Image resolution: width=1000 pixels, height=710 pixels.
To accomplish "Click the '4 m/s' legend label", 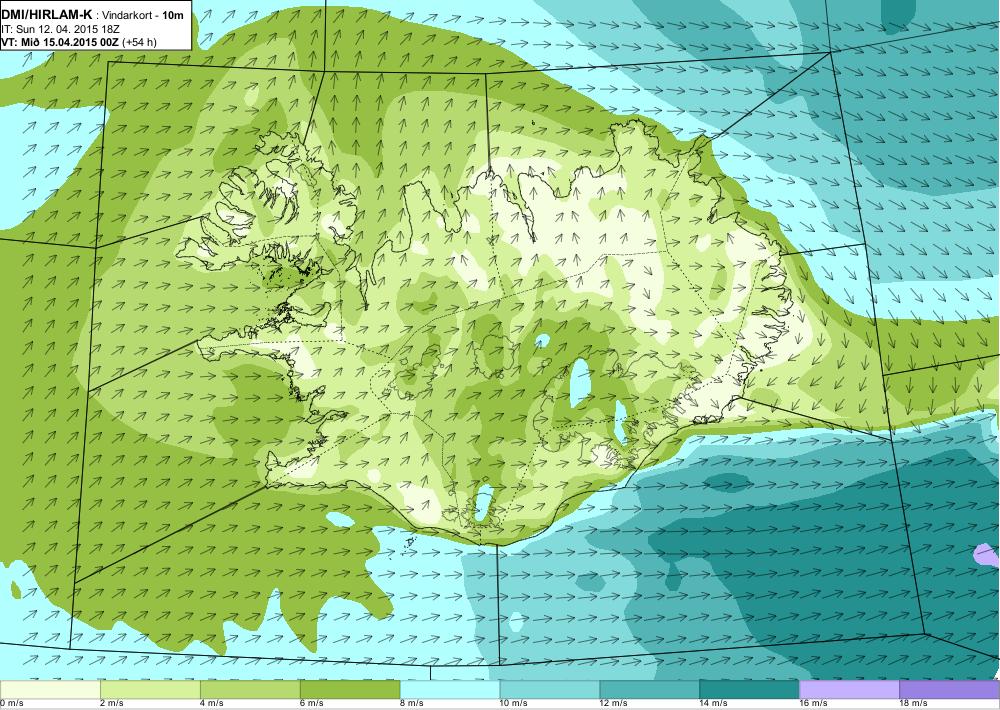I will click(212, 703).
